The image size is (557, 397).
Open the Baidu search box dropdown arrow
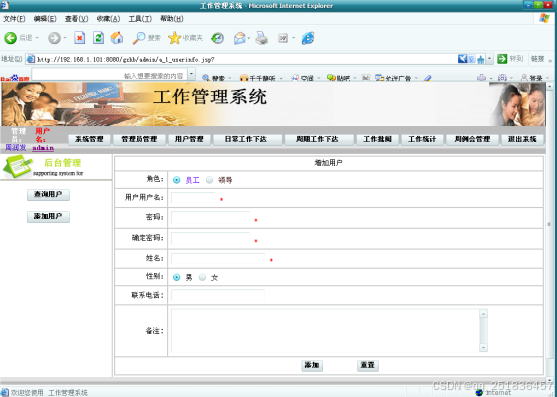tap(191, 75)
